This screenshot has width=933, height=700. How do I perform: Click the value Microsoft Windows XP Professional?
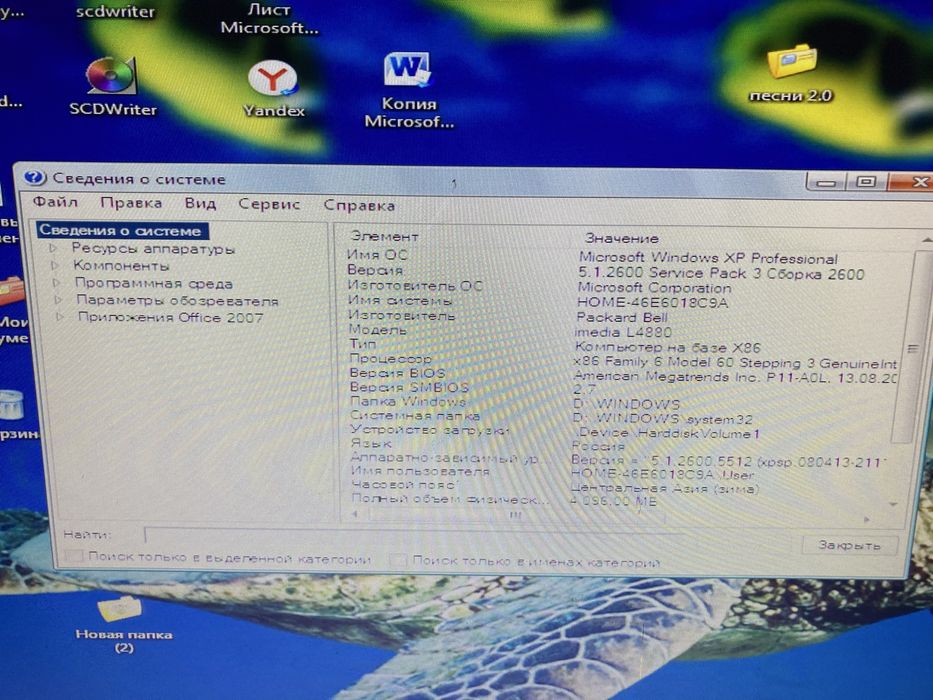click(x=708, y=258)
